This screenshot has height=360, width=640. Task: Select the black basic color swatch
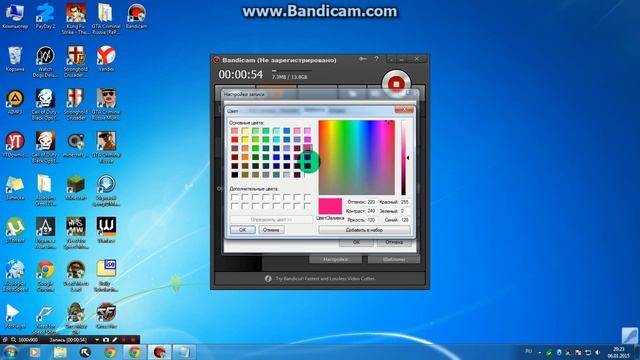click(x=235, y=175)
